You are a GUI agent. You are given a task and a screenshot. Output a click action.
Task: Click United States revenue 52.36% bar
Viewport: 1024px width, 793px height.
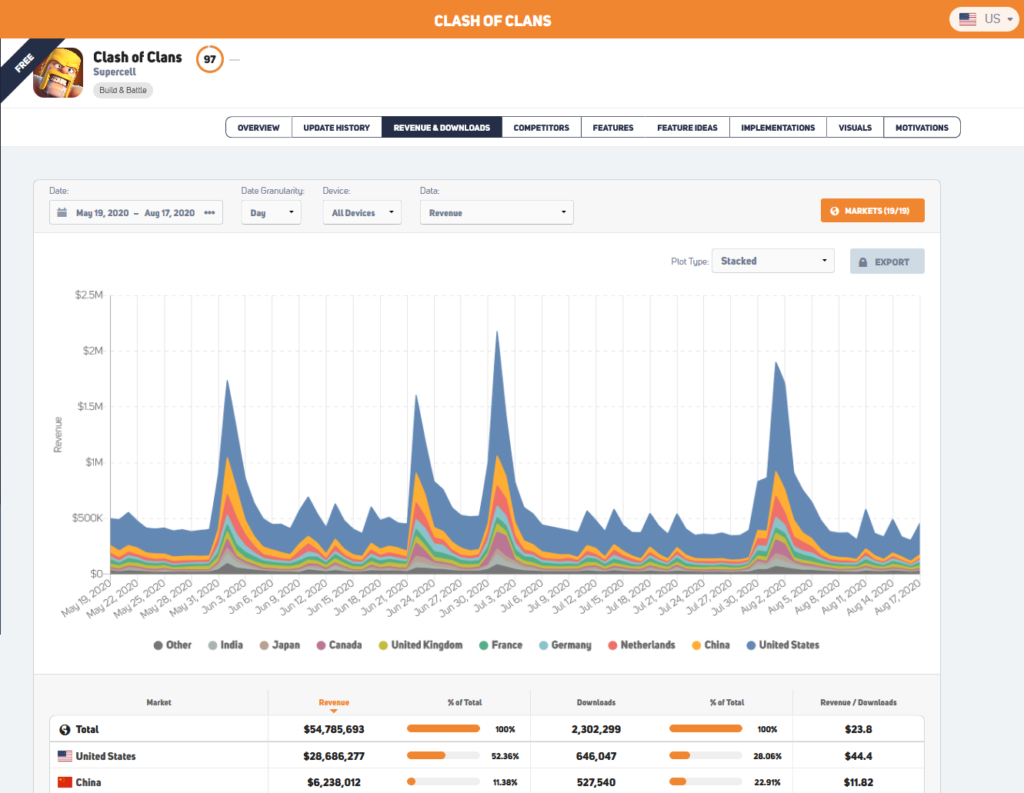click(443, 755)
